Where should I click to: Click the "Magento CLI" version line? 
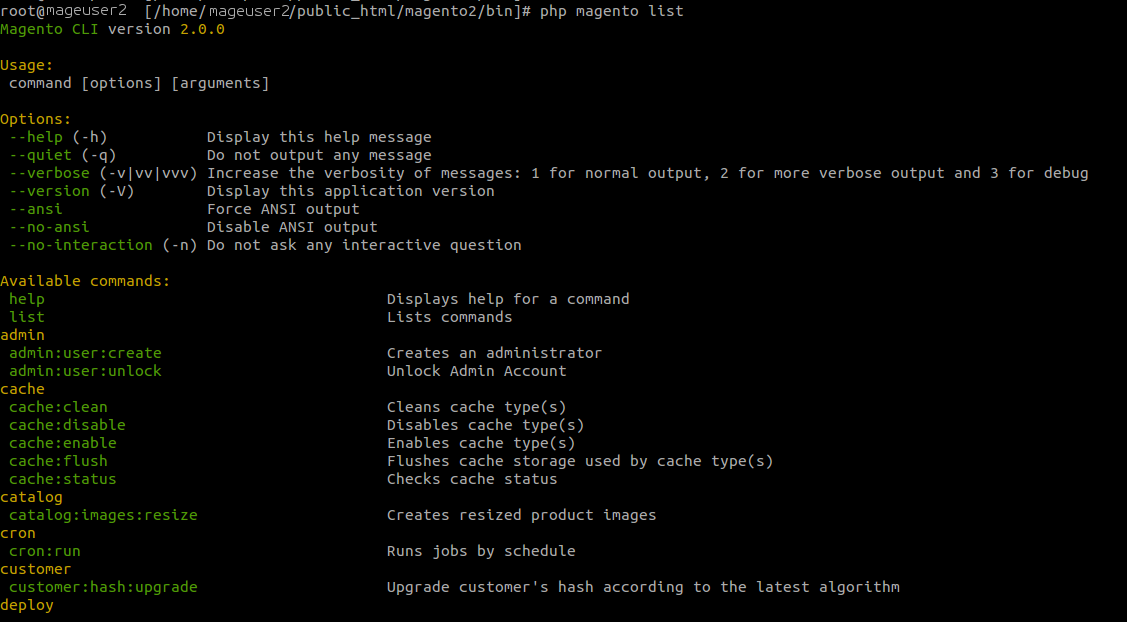click(x=112, y=29)
